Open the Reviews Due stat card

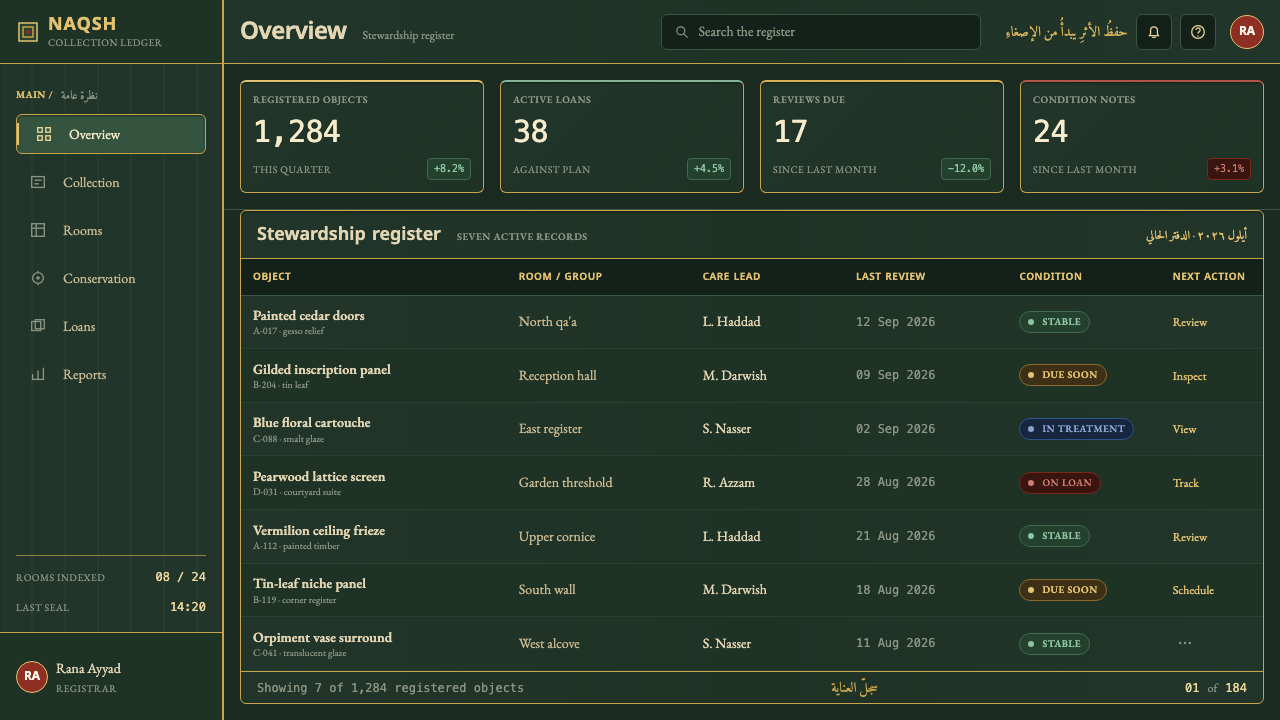point(882,136)
